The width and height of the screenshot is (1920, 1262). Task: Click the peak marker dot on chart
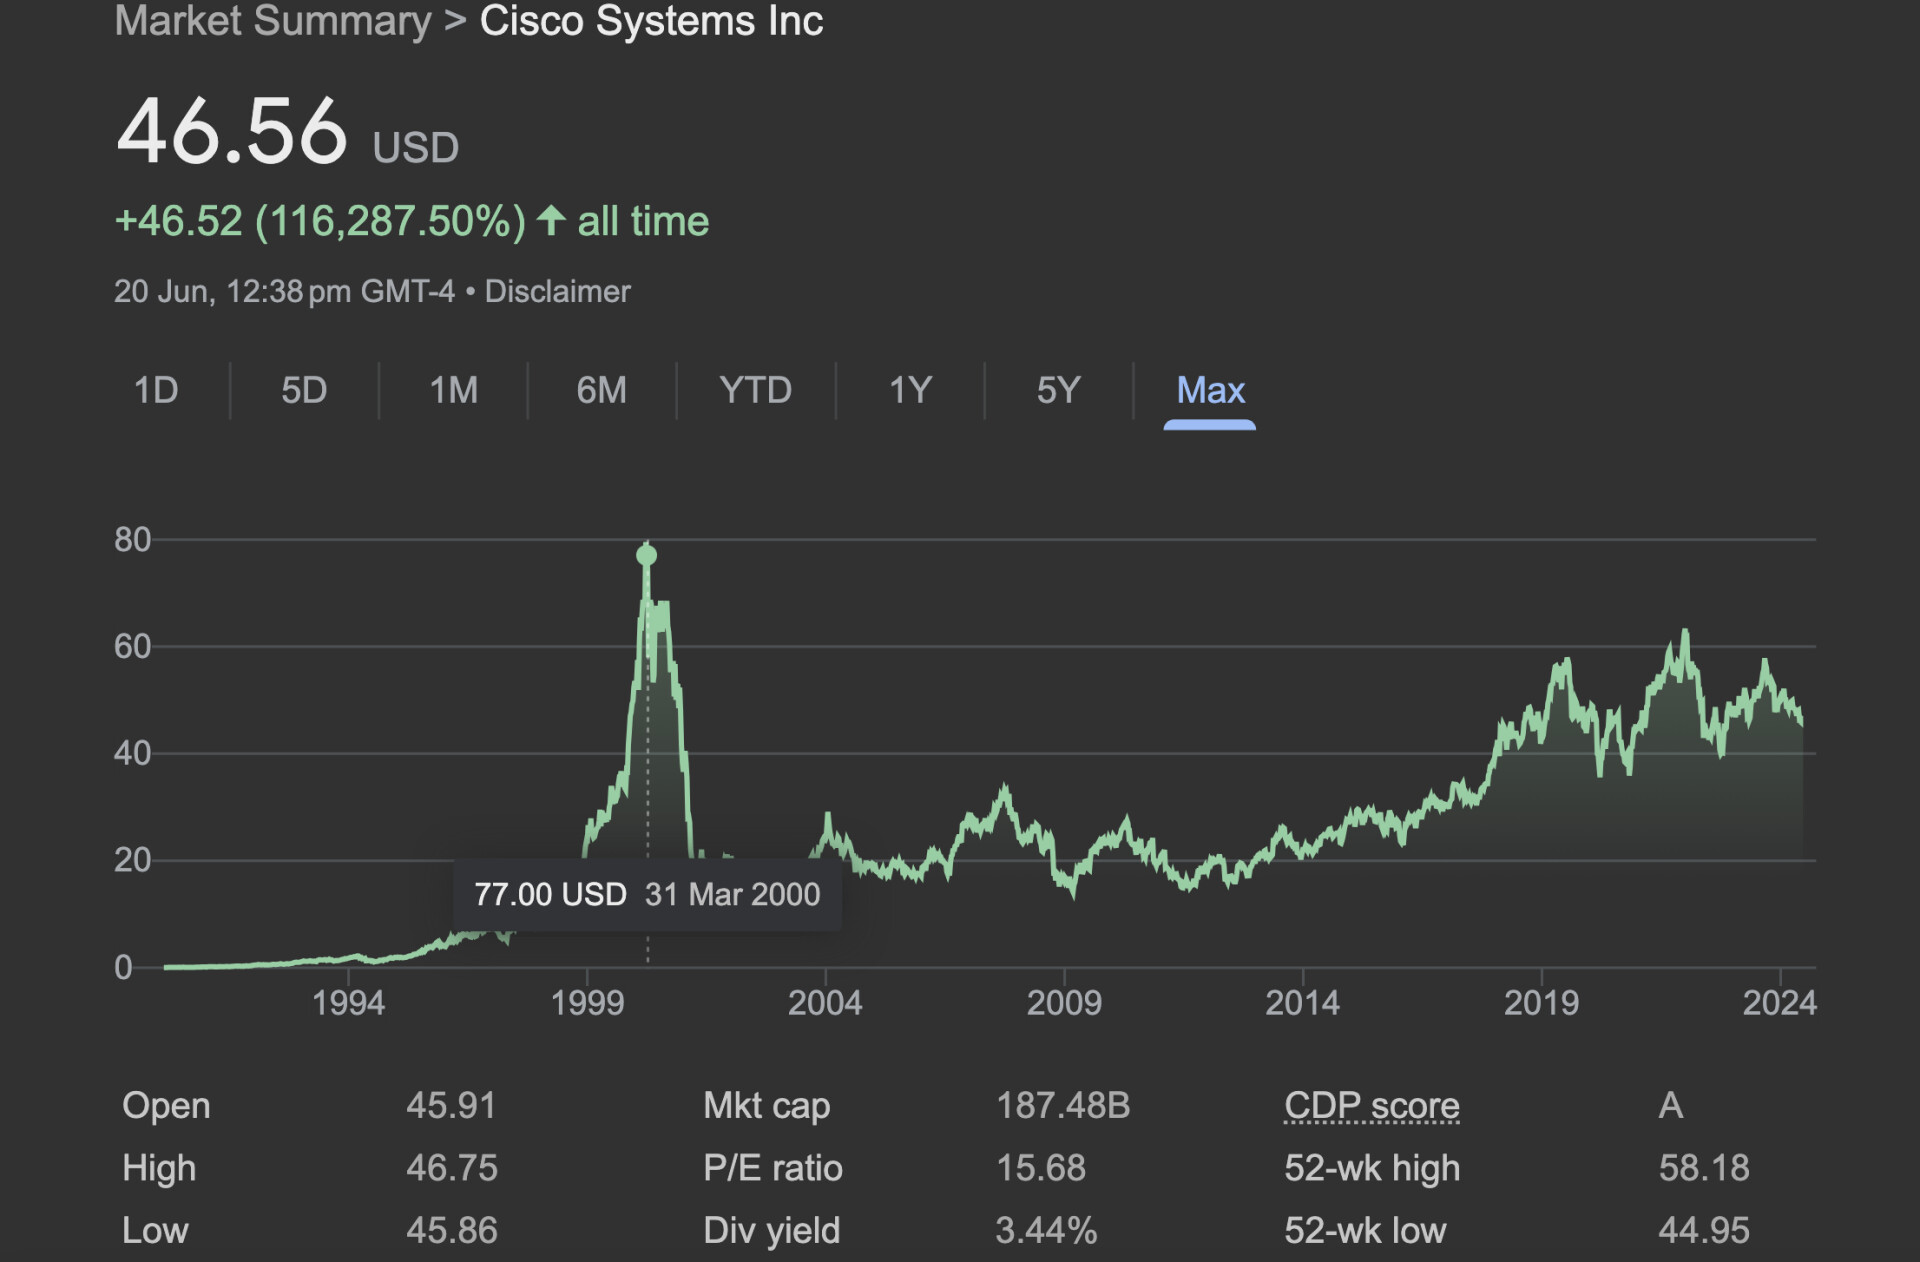point(647,555)
